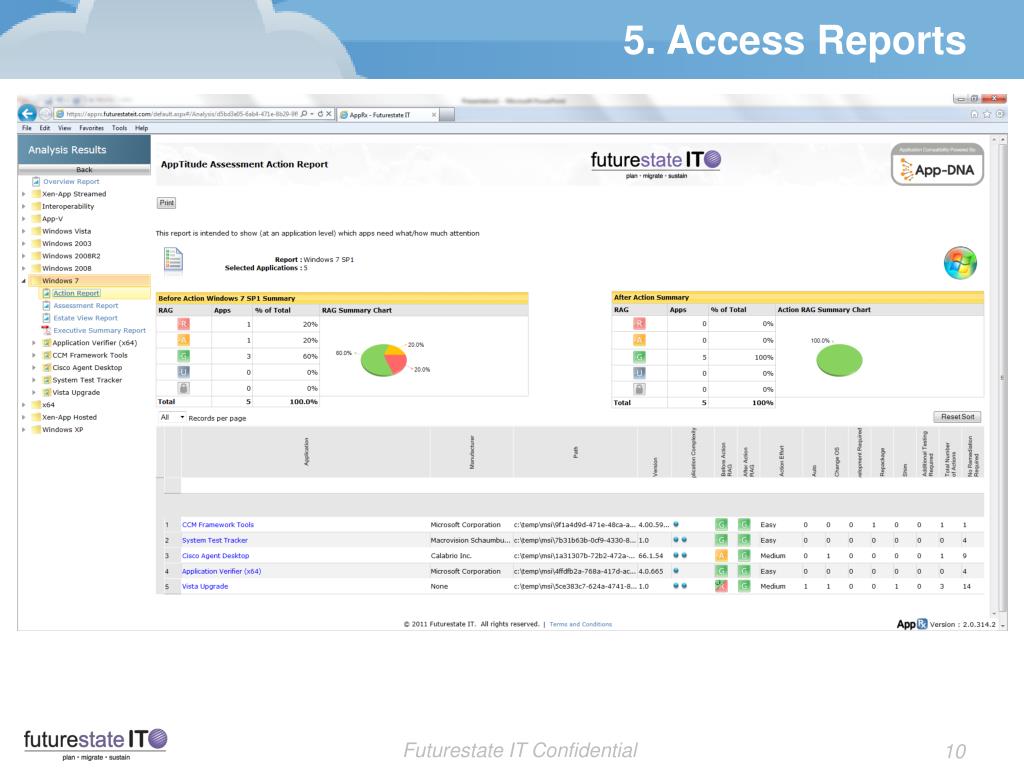1024x768 pixels.
Task: Click CCM Framework Tools' After Action RAG icon
Action: (744, 524)
